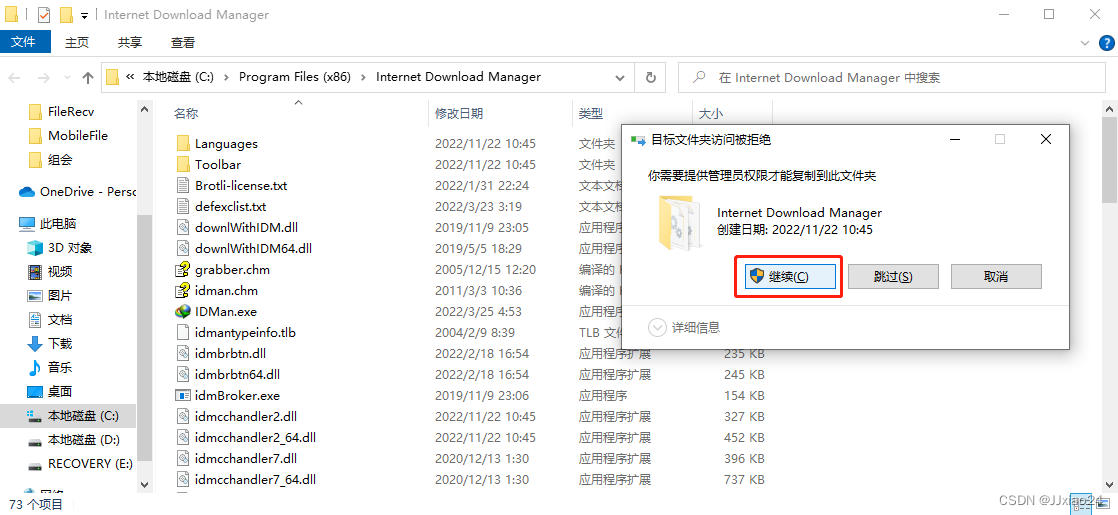Click 继续(C) in the access denied dialog
Viewport: 1118px width, 515px height.
click(x=789, y=277)
